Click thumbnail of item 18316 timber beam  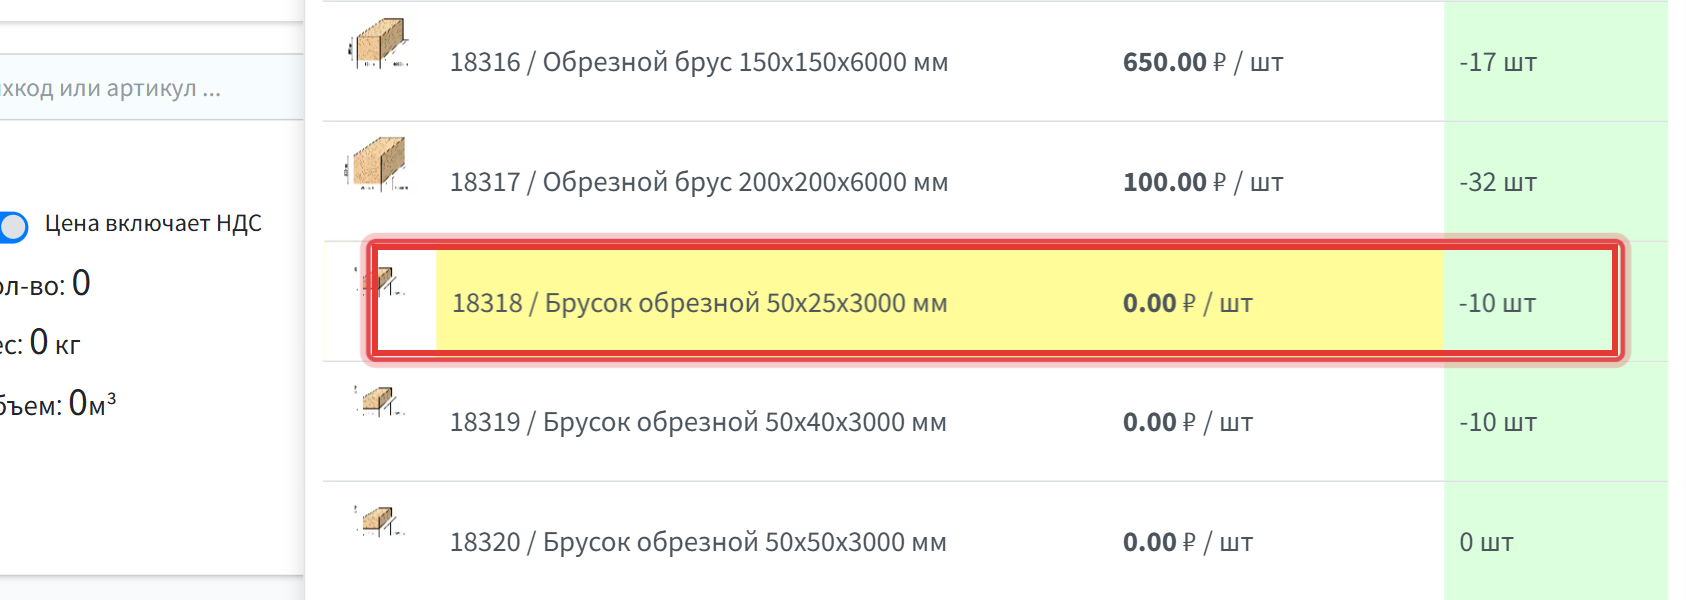point(379,43)
